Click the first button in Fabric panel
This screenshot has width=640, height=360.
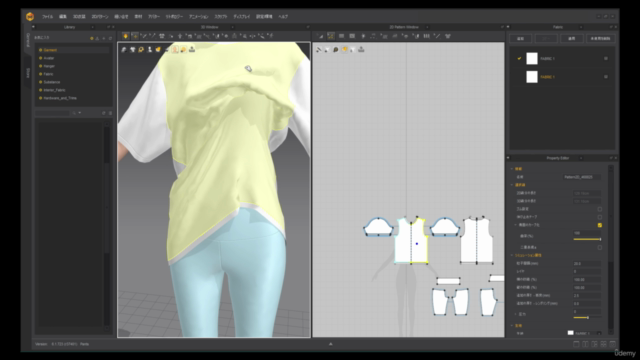tap(520, 38)
